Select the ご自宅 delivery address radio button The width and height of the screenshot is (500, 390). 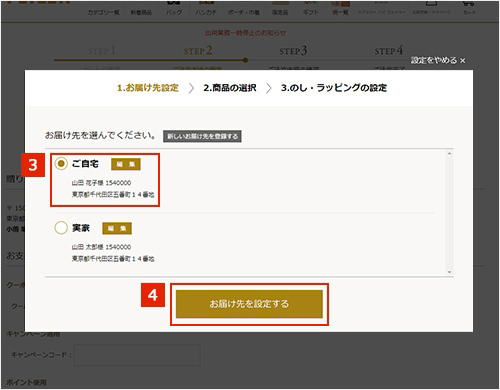click(x=61, y=164)
